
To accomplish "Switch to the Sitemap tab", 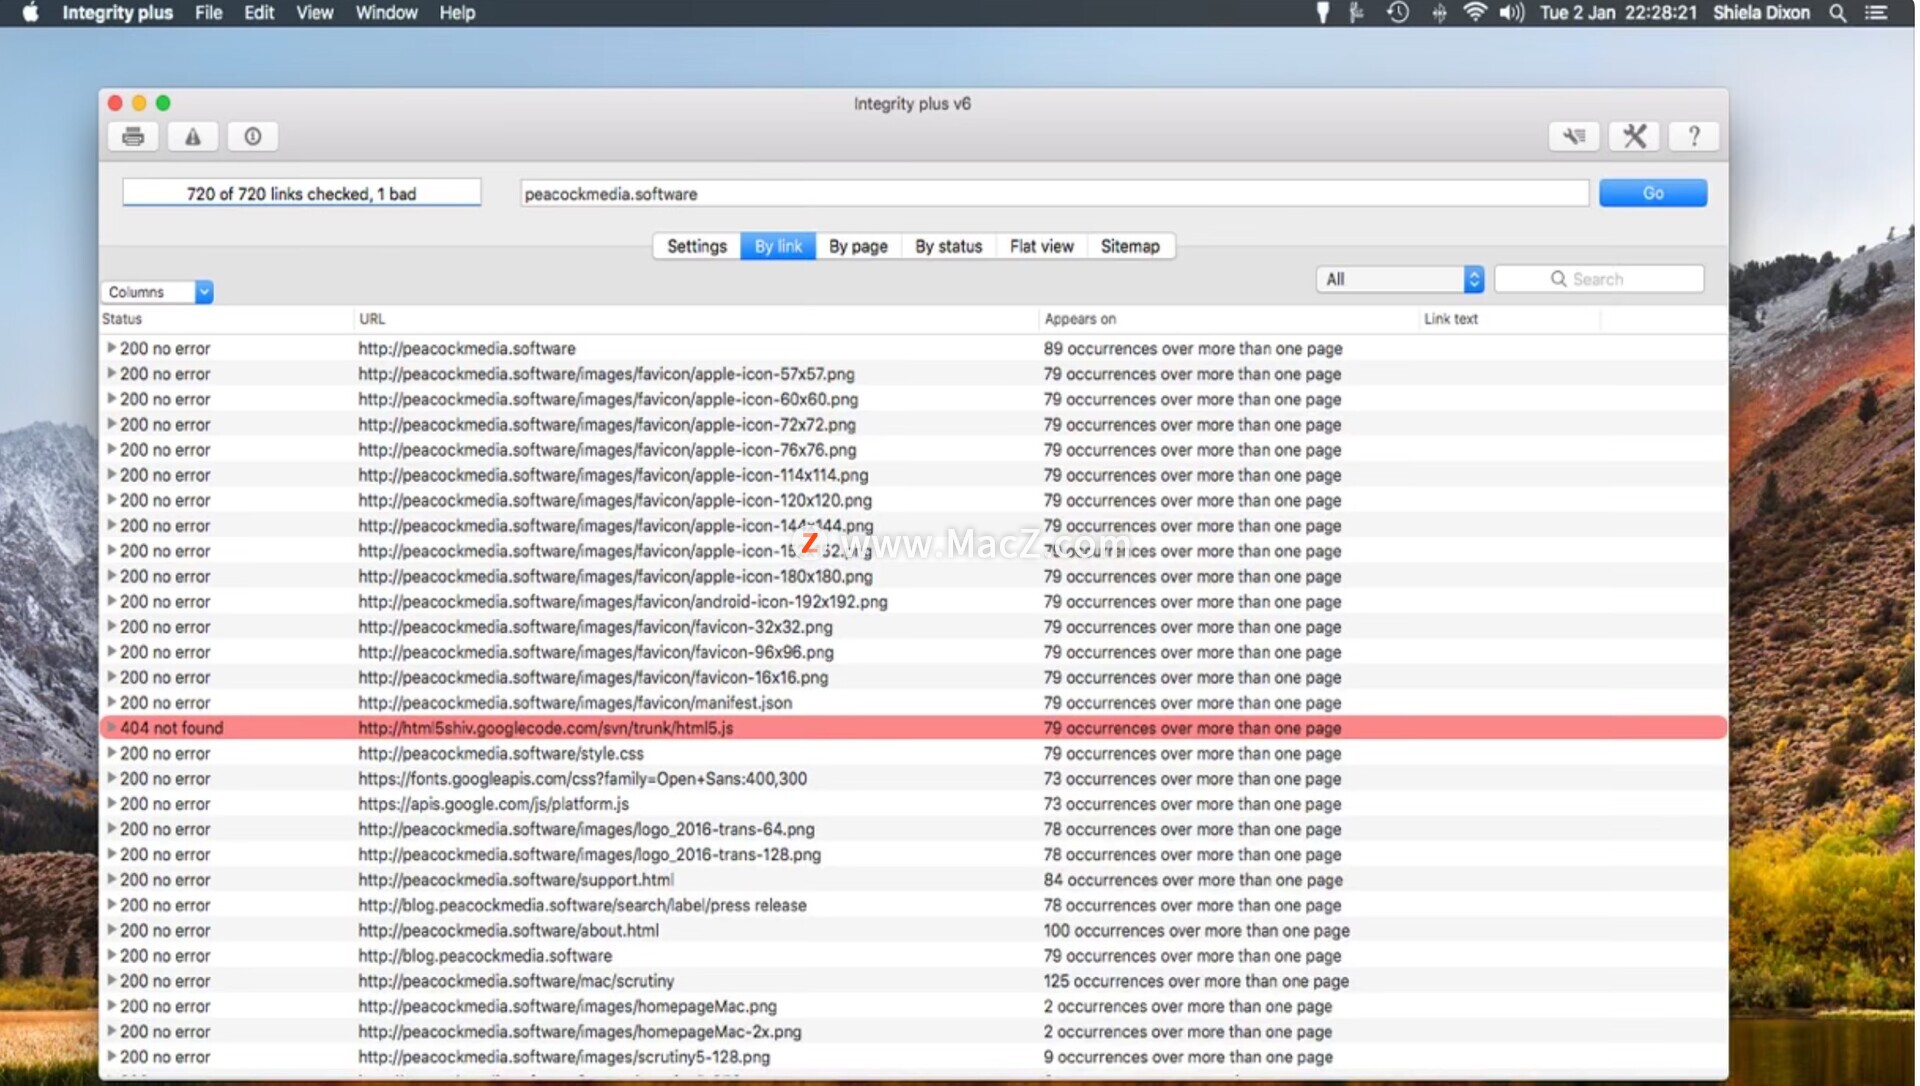I will pos(1130,247).
